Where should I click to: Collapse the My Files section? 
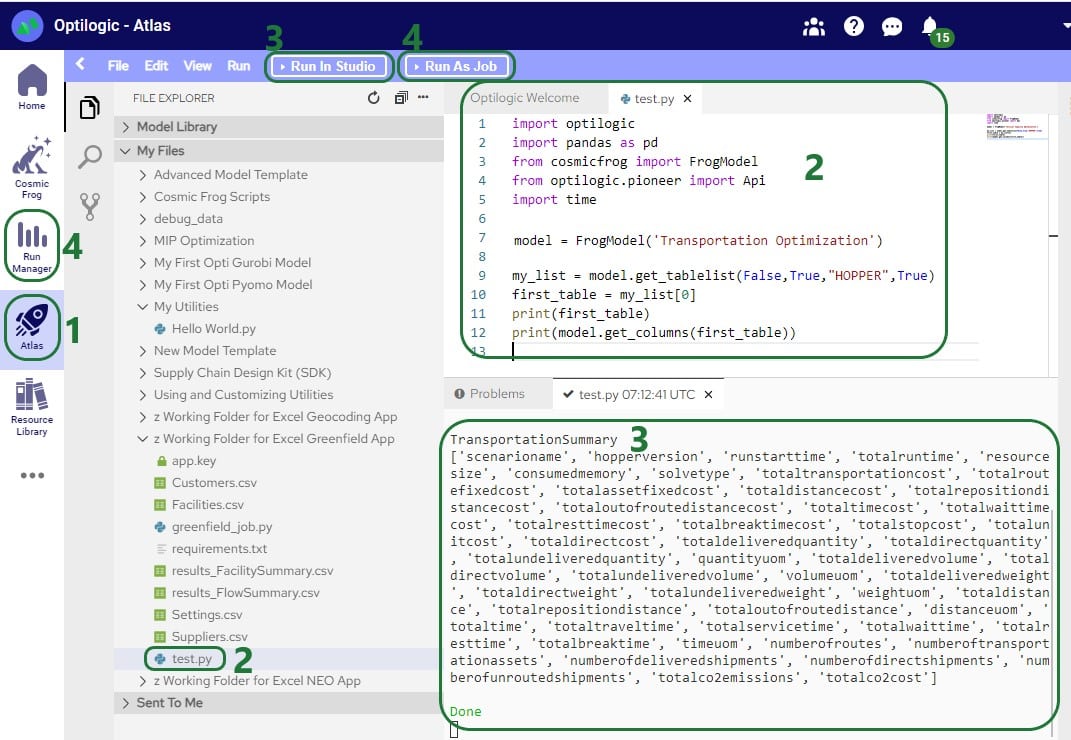tap(279, 150)
